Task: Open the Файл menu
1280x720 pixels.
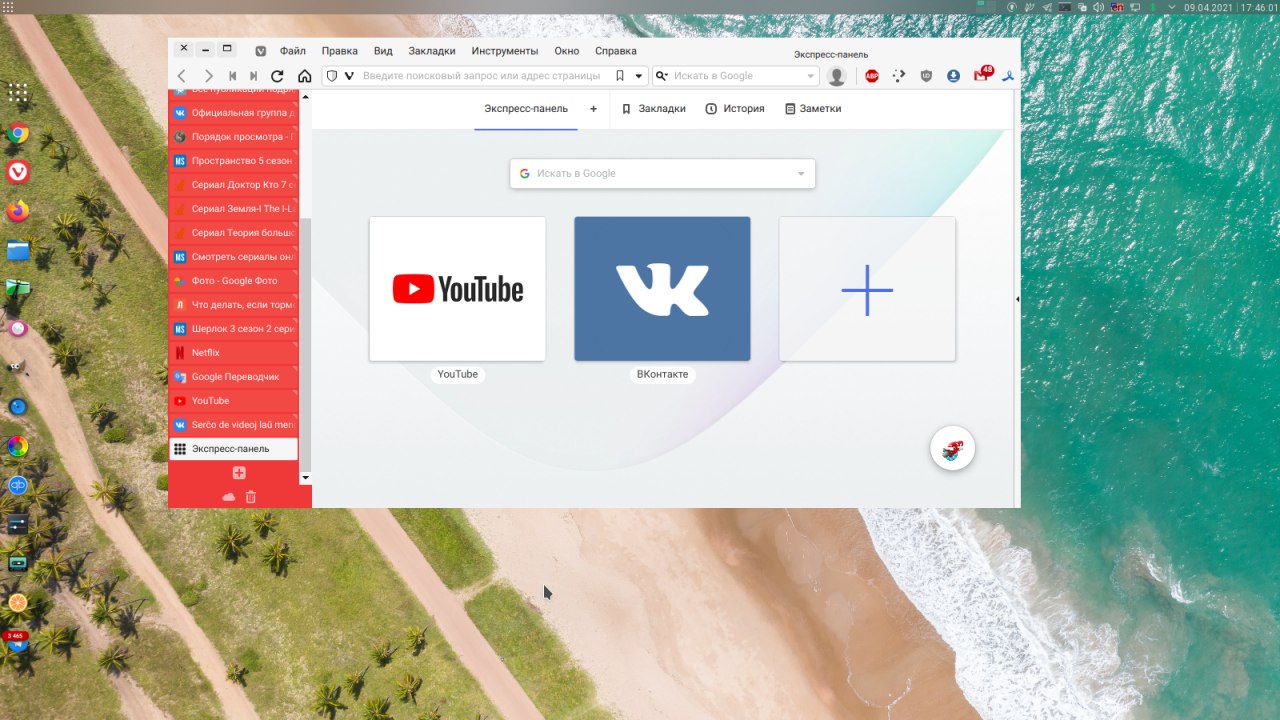Action: coord(293,51)
